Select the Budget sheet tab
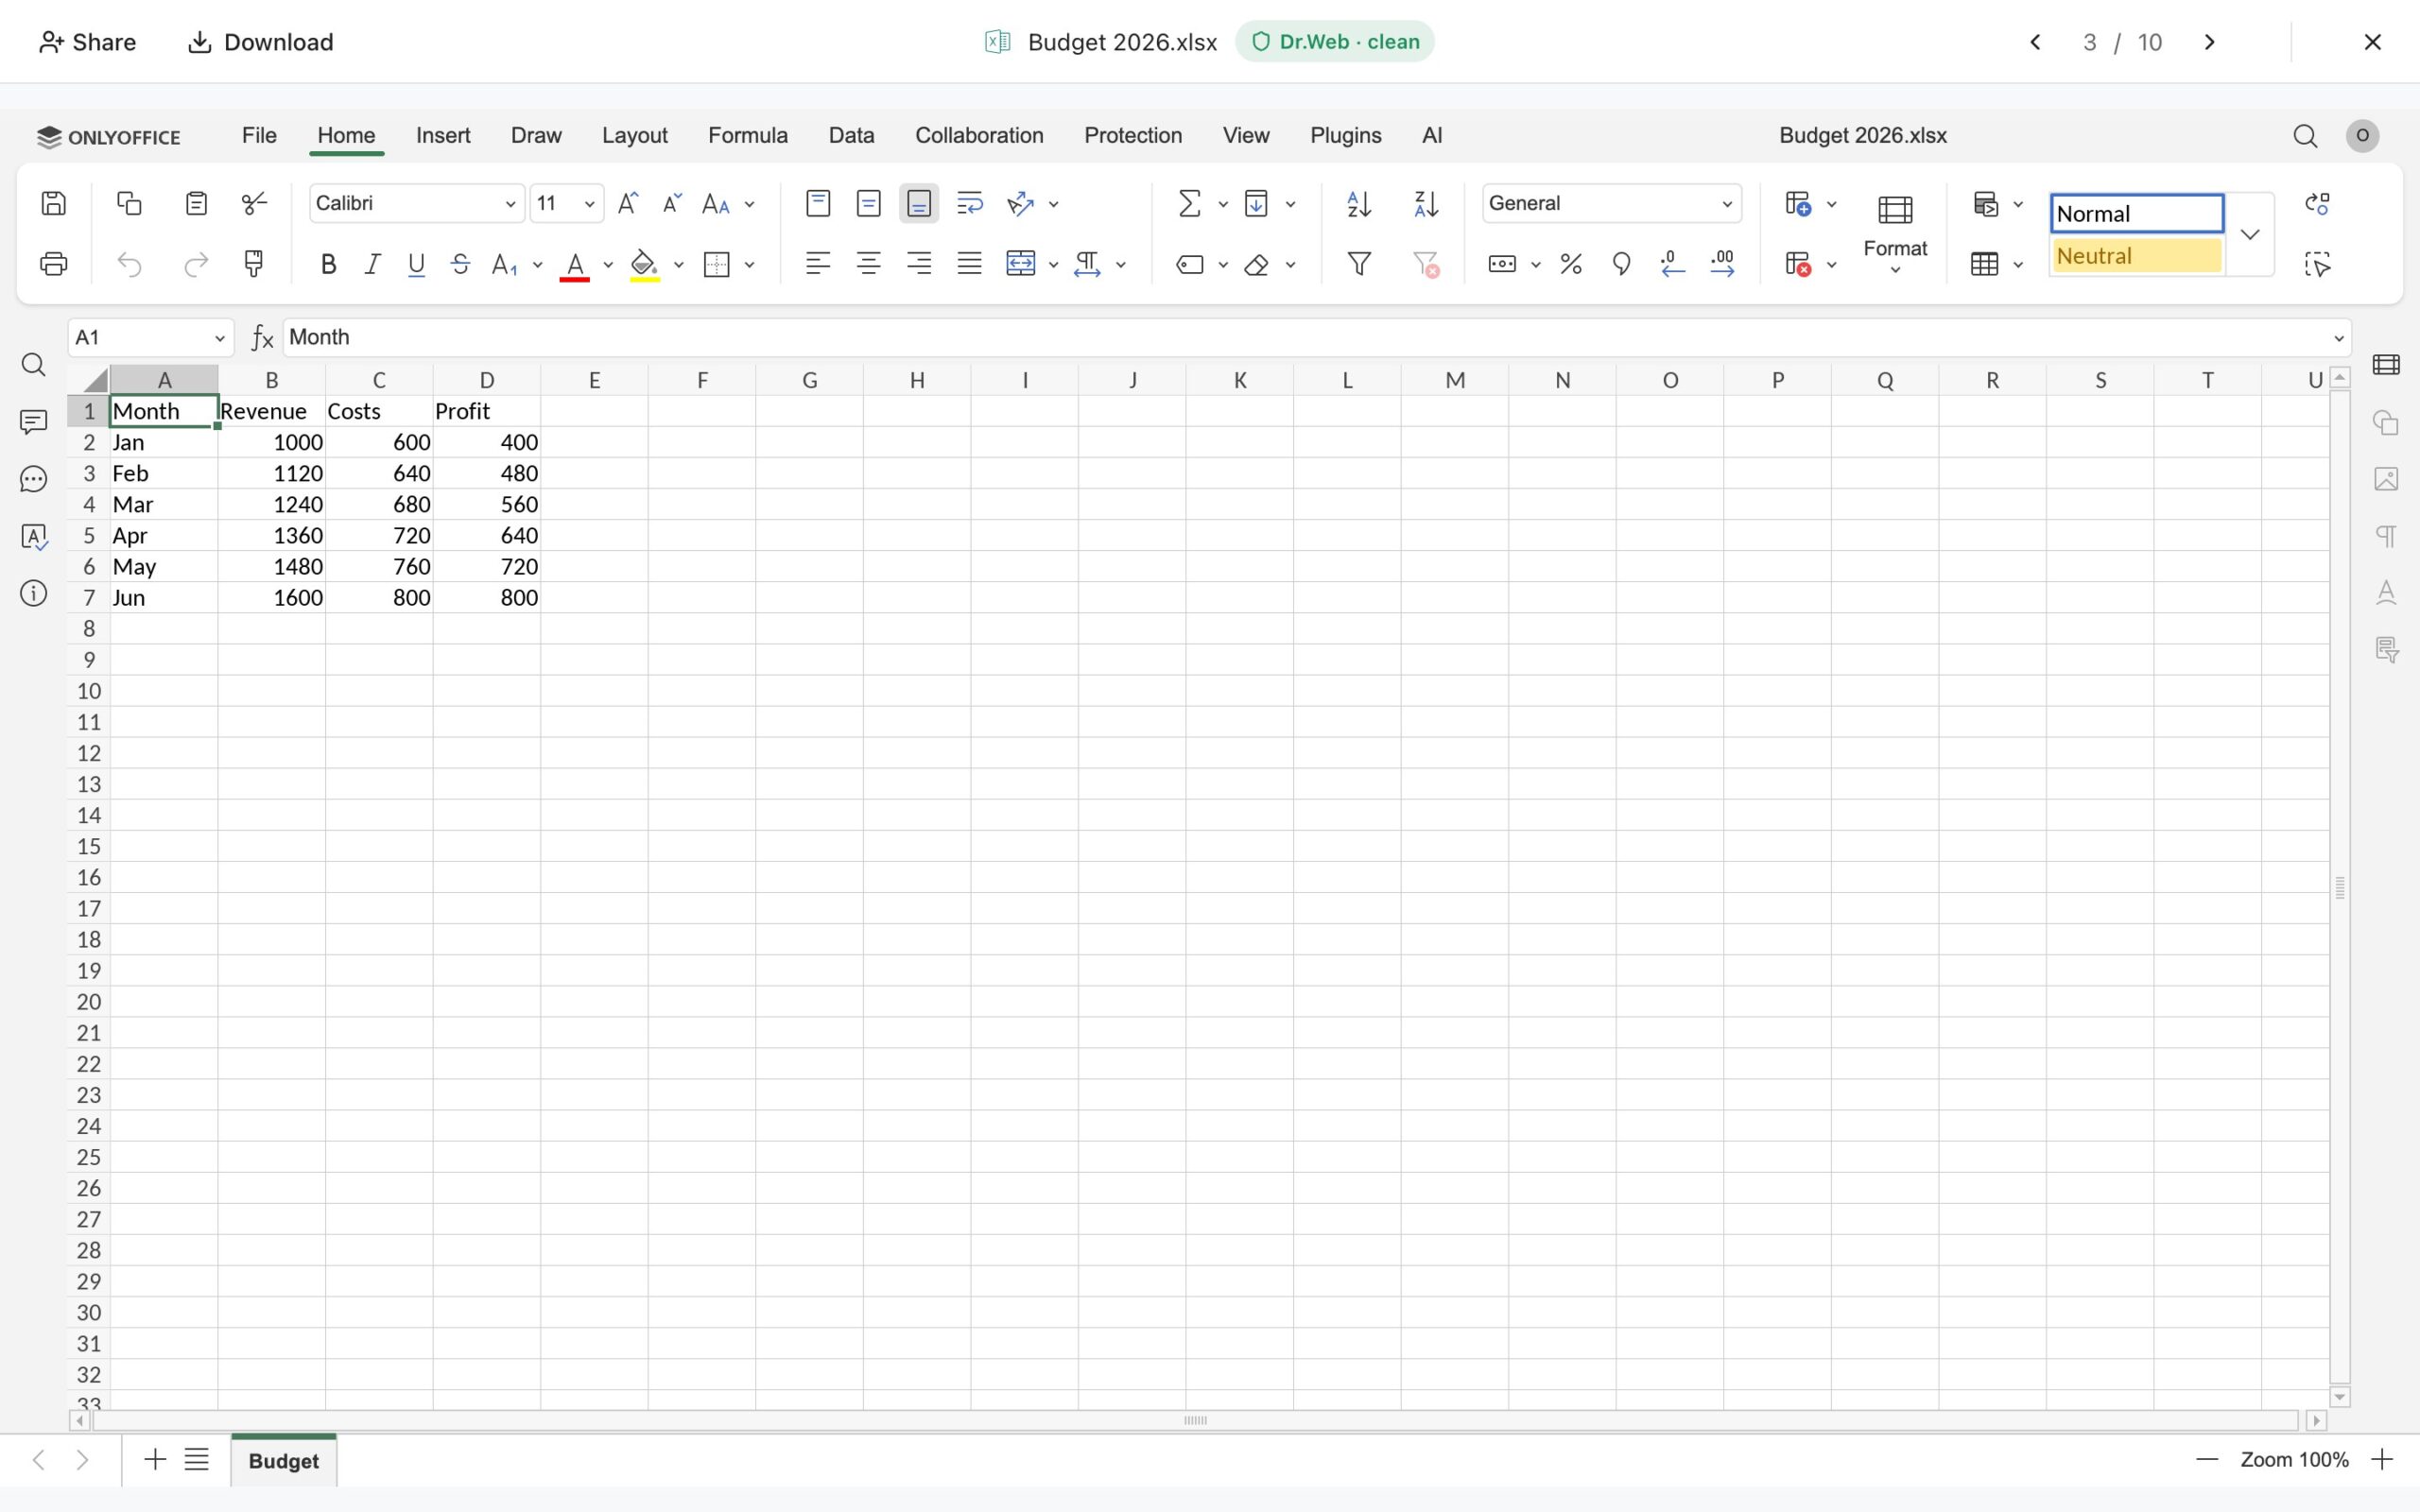 click(284, 1461)
